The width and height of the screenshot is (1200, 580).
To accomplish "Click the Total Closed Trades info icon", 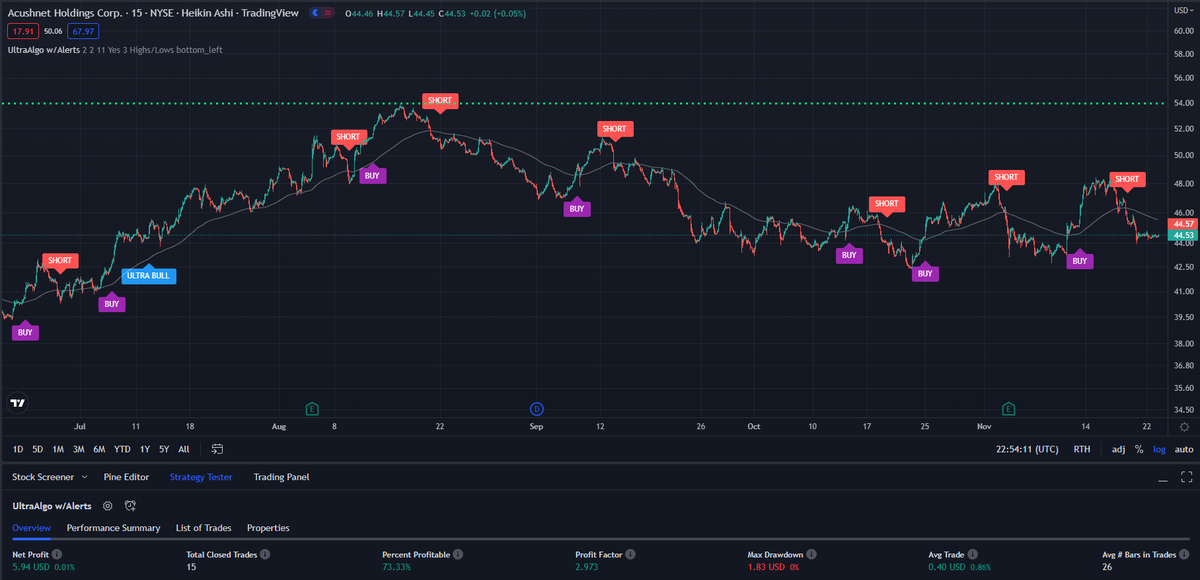I will pos(264,553).
